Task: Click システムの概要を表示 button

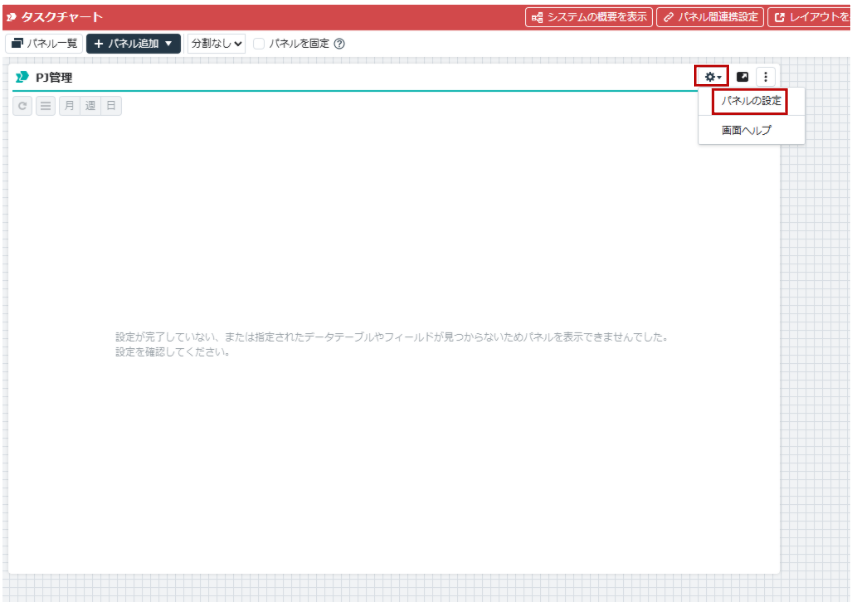Action: [589, 17]
